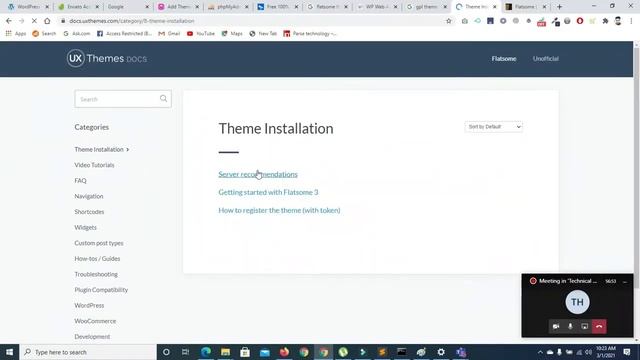
Task: Open the YouTube bookmark
Action: click(200, 33)
